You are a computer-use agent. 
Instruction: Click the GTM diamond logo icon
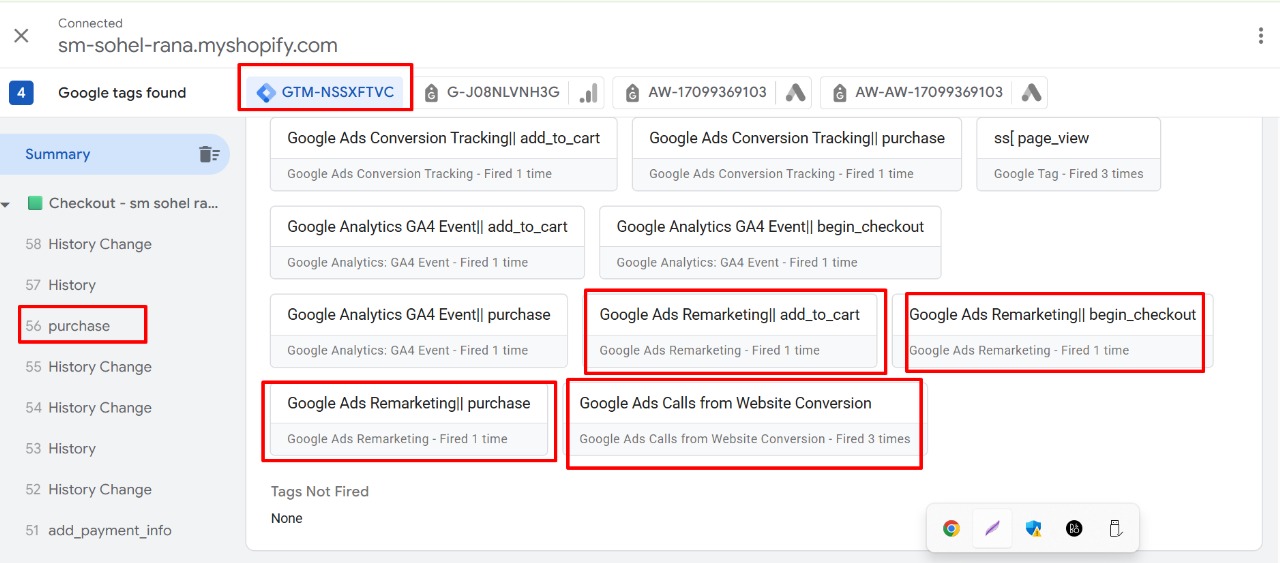(x=266, y=93)
